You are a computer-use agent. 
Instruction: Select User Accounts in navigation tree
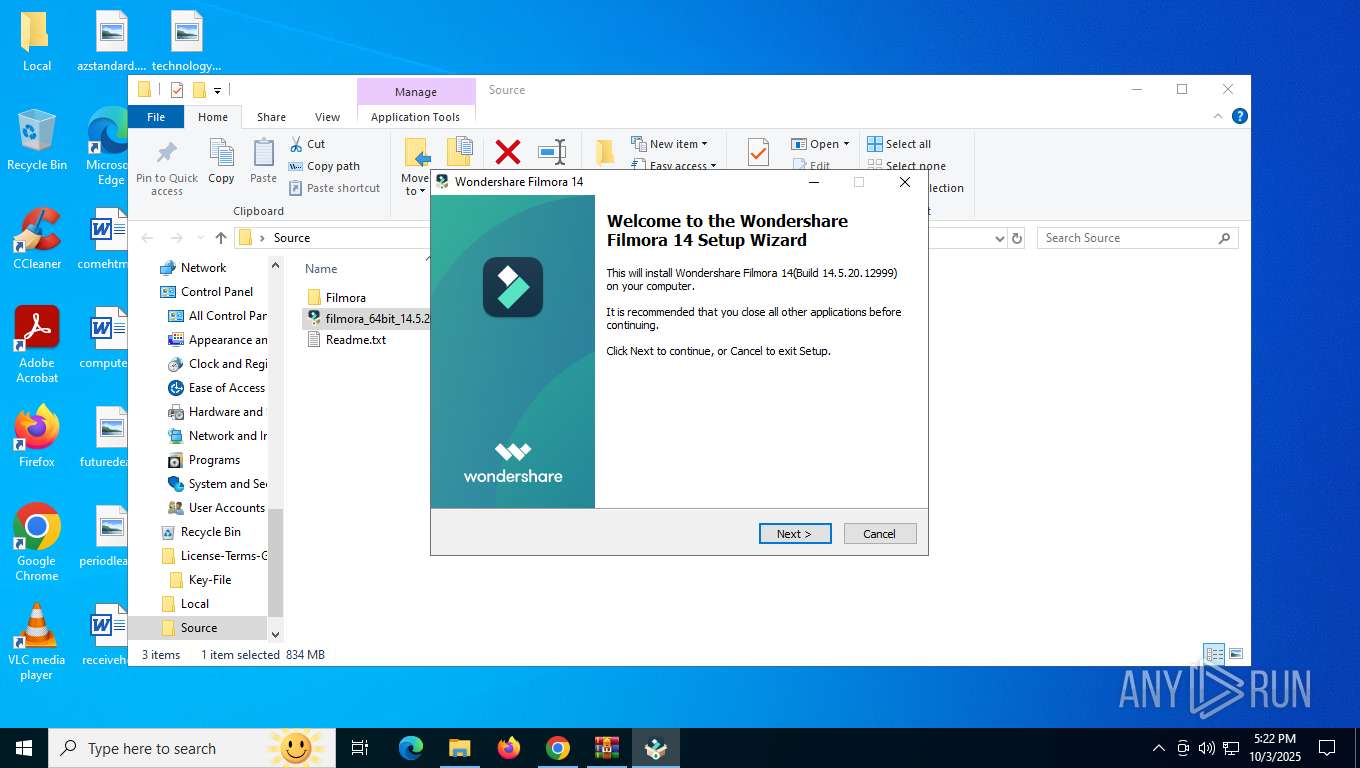[x=226, y=507]
